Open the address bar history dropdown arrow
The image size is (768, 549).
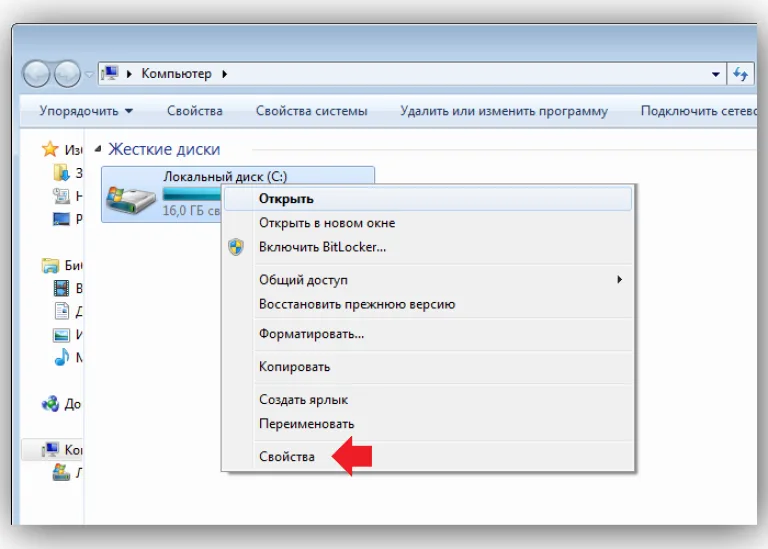(716, 74)
